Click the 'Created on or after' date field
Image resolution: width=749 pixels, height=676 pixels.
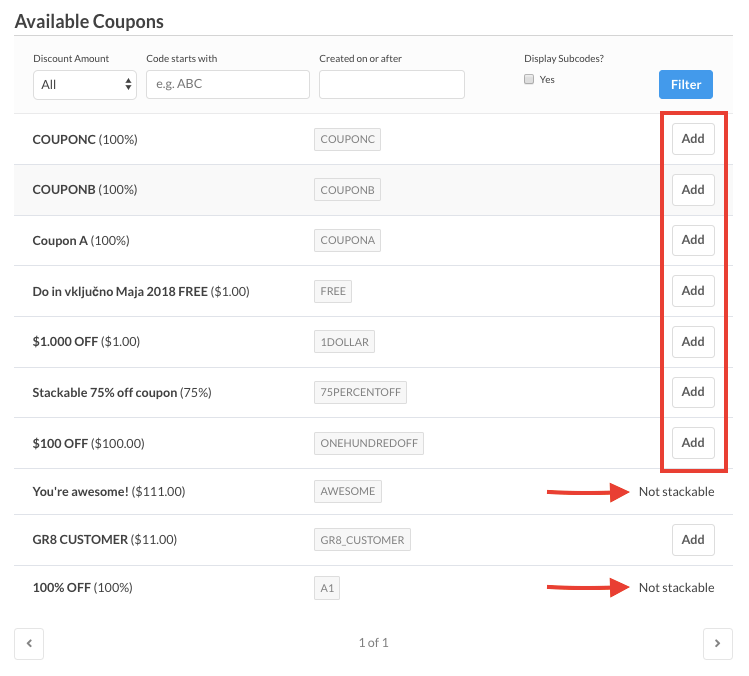[391, 85]
